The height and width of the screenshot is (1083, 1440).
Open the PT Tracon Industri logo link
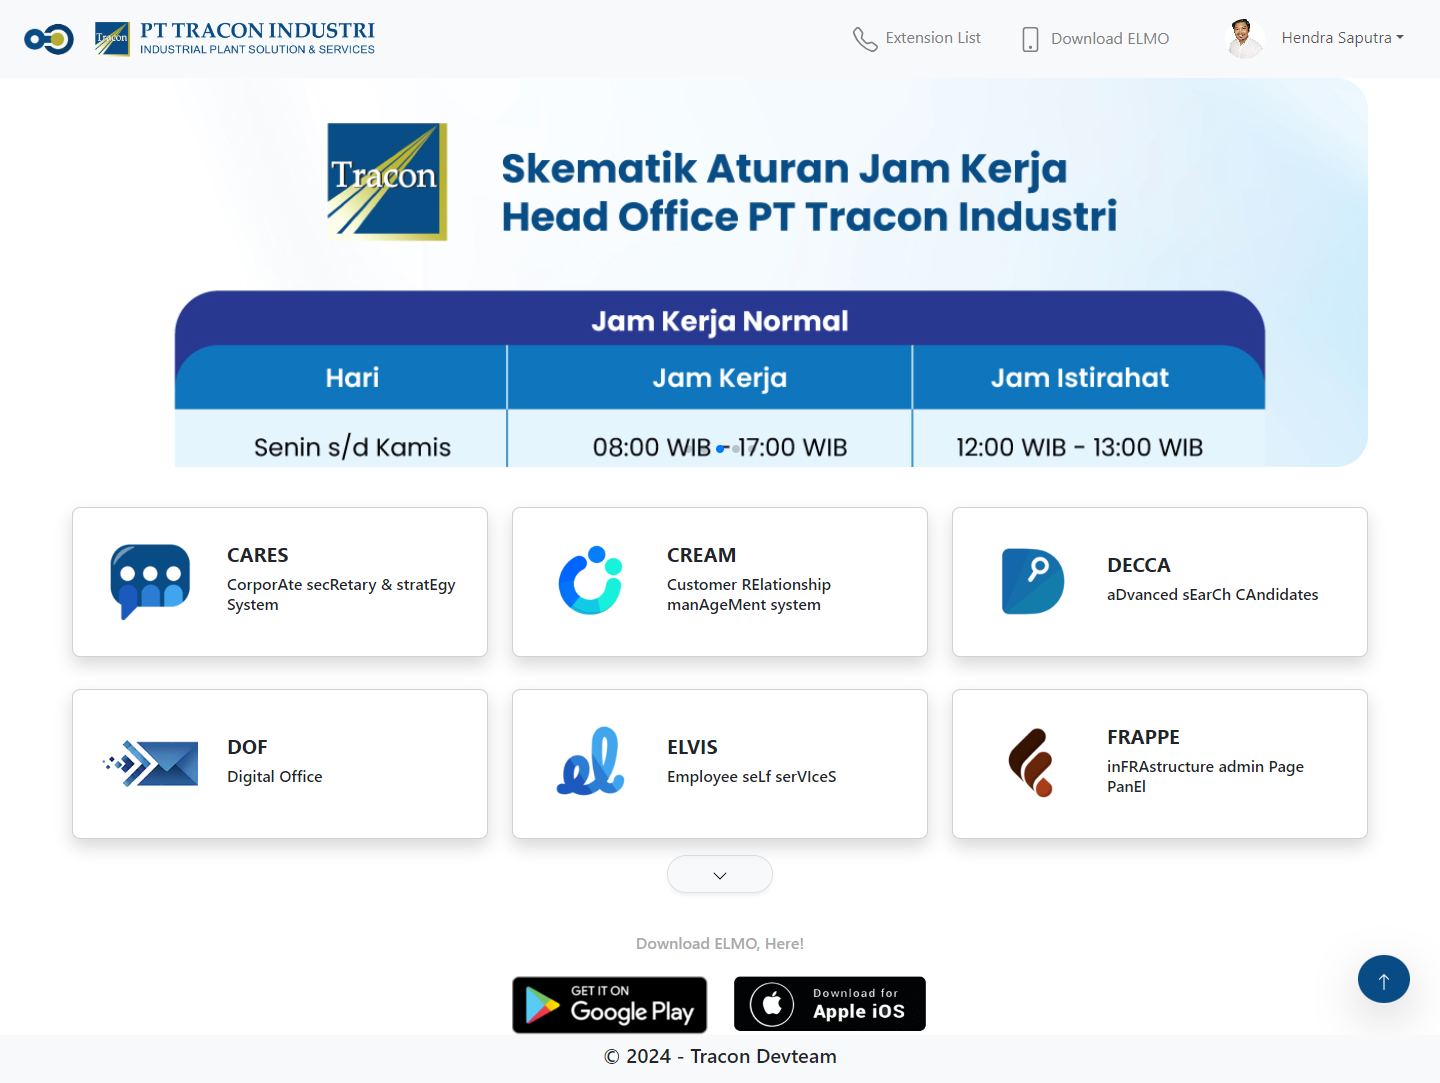(x=235, y=38)
